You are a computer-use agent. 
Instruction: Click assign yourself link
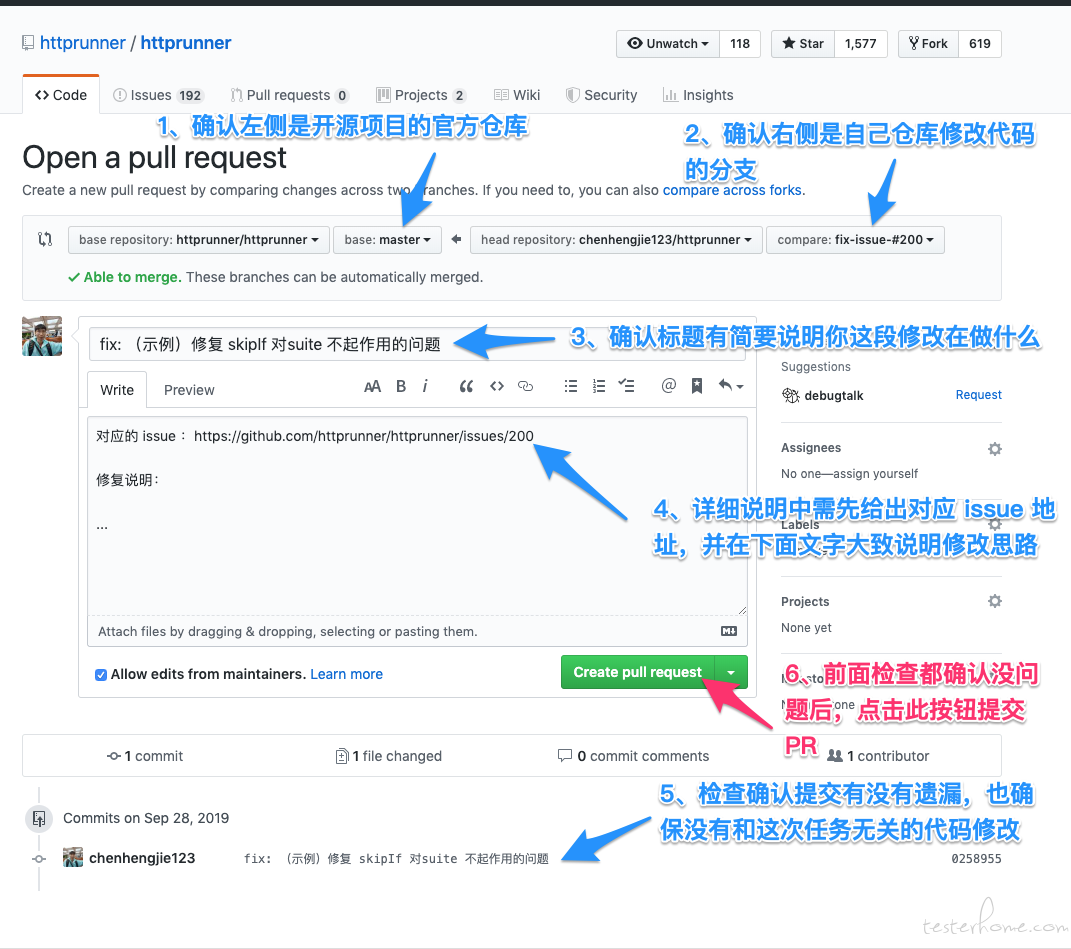pyautogui.click(x=875, y=473)
